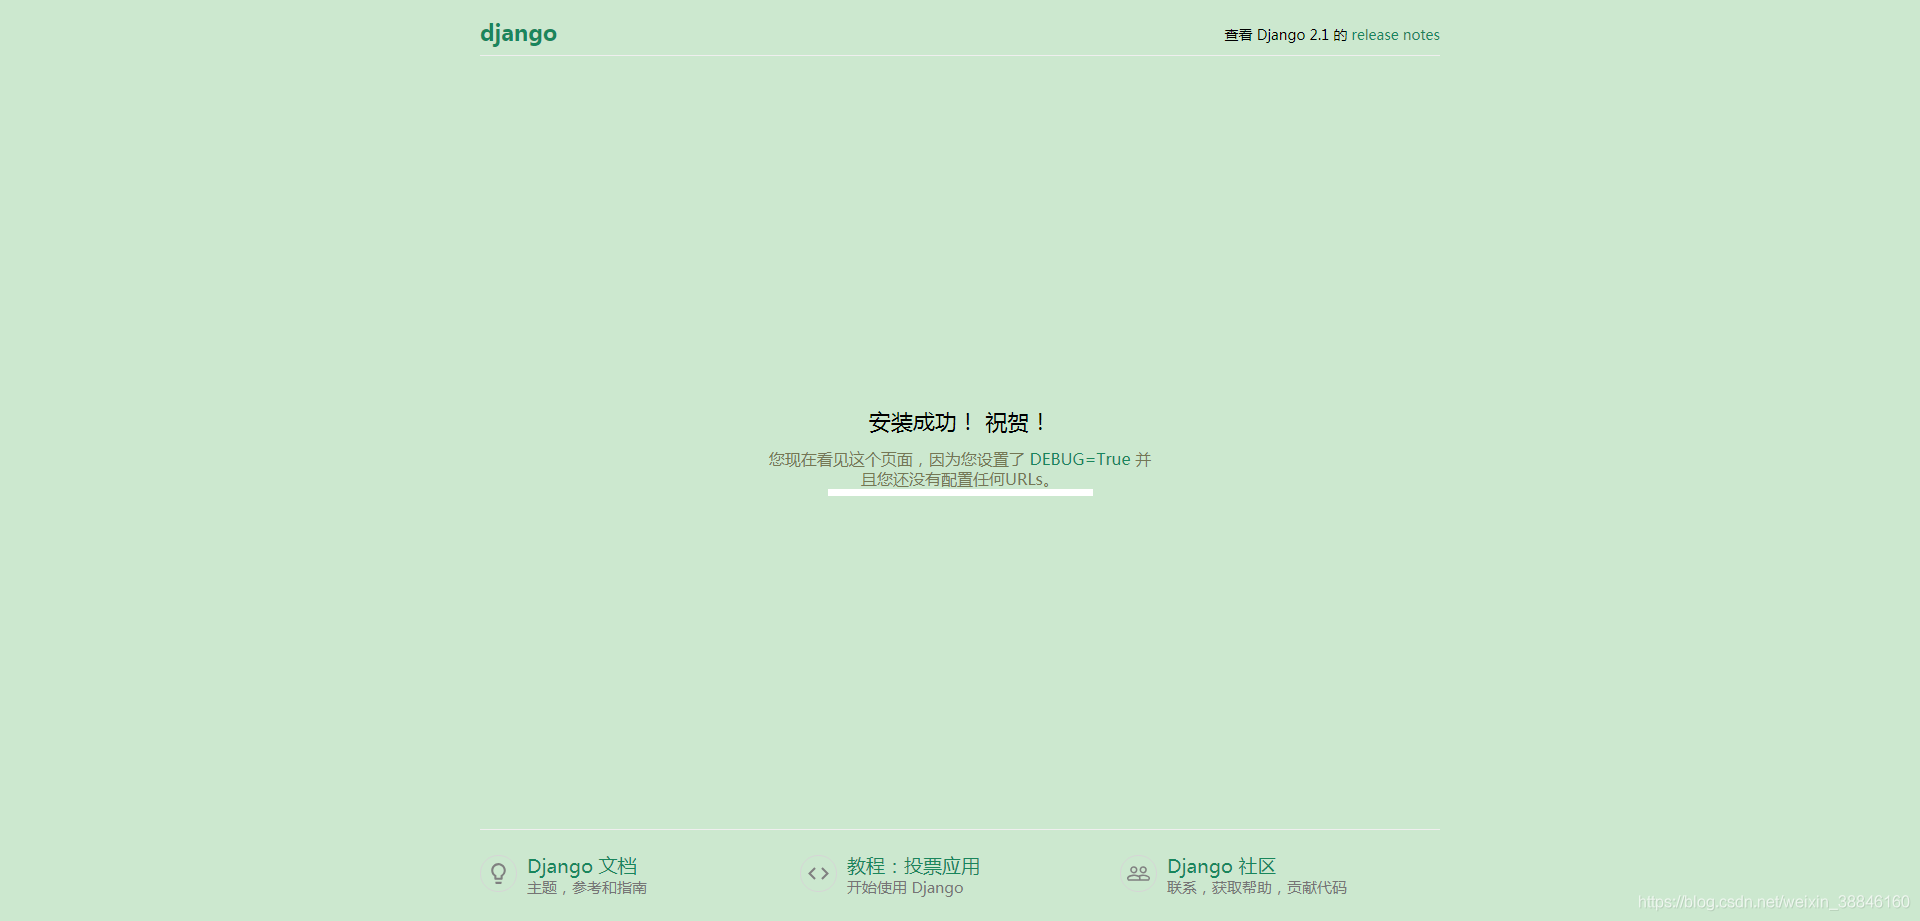The image size is (1920, 921).
Task: Click the 查看 Django 2.1 的 text
Action: point(1286,35)
